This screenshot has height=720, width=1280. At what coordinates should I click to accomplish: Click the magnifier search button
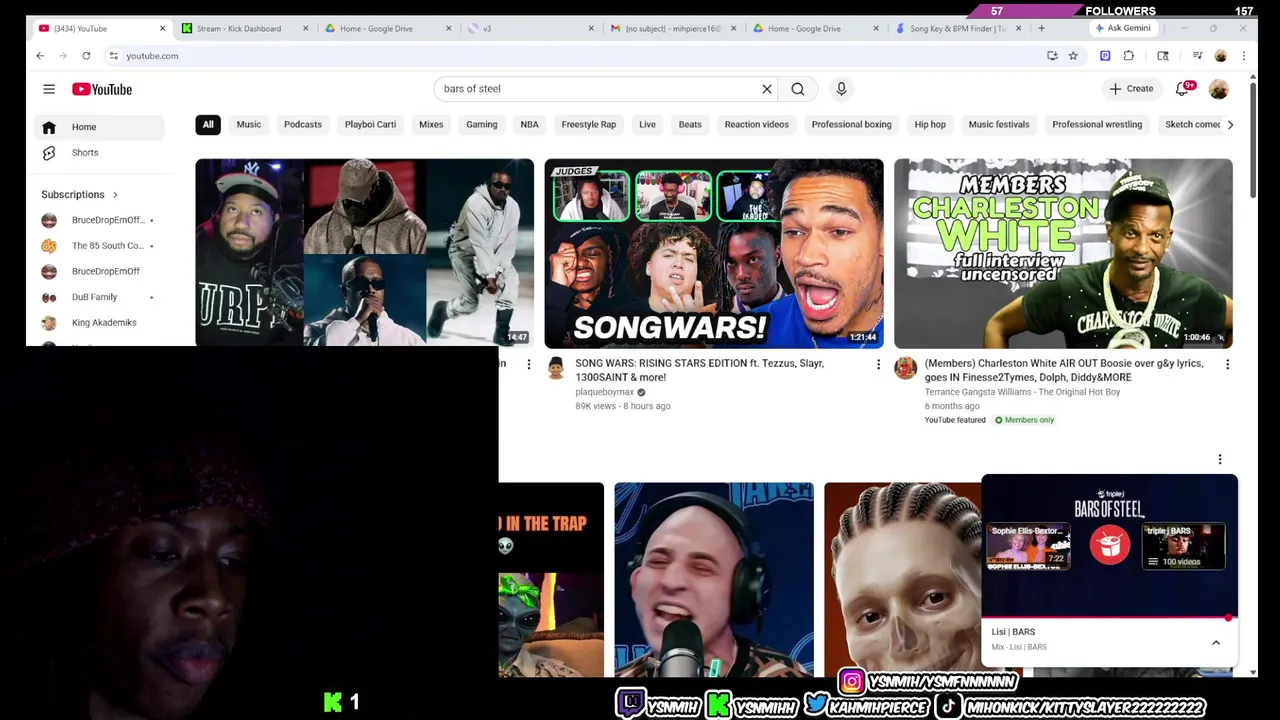pyautogui.click(x=798, y=89)
